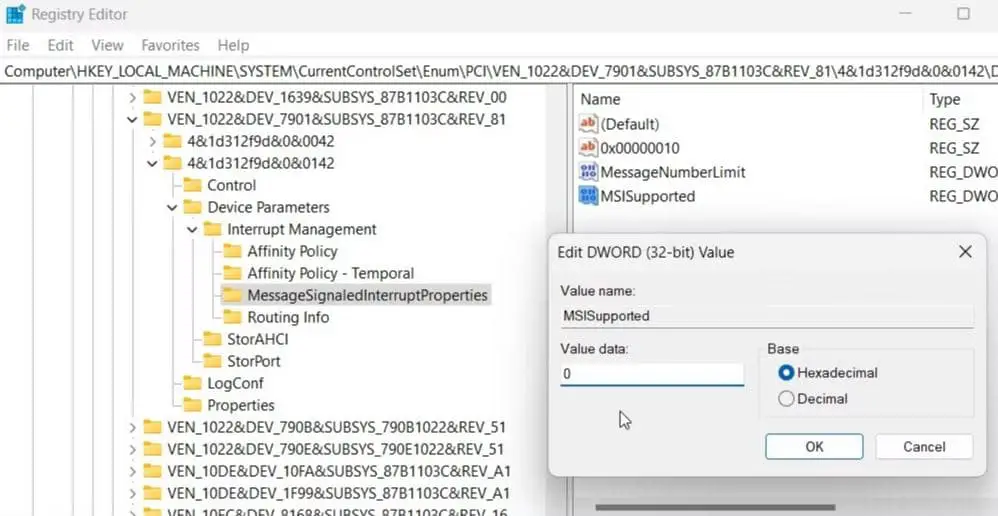Viewport: 998px width, 516px height.
Task: Click the Routing Info folder icon
Action: coord(232,317)
